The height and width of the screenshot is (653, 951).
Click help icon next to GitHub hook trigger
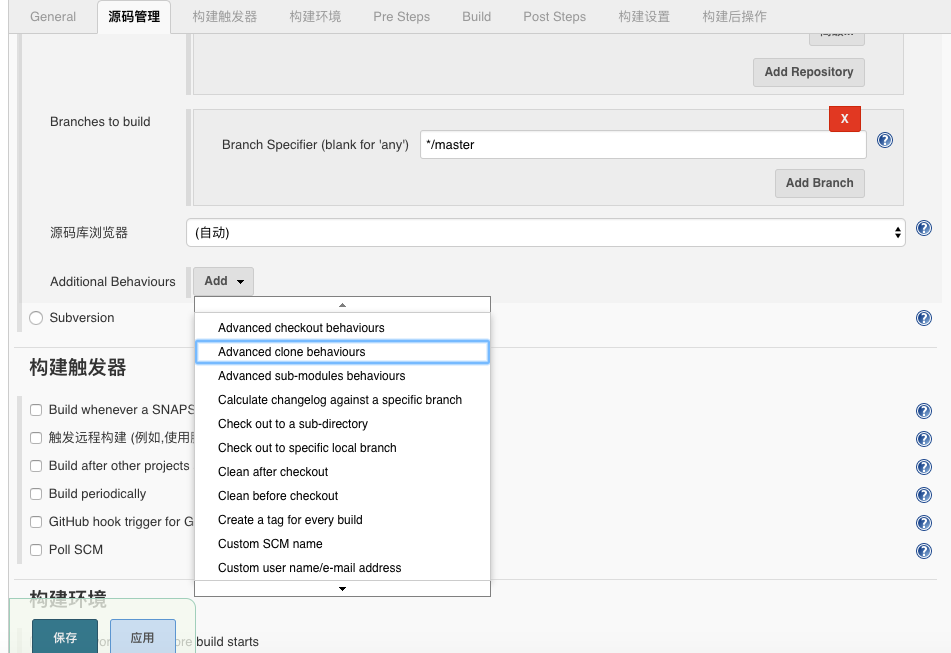click(923, 522)
